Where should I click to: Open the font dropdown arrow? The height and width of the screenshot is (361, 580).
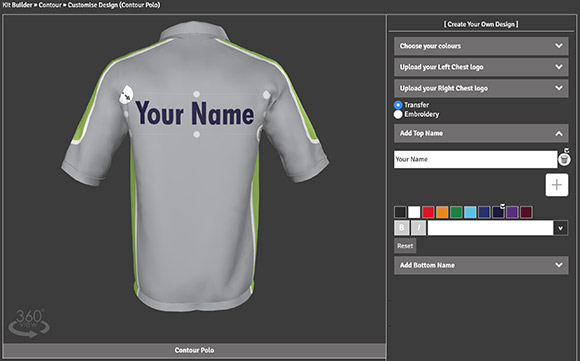(560, 228)
